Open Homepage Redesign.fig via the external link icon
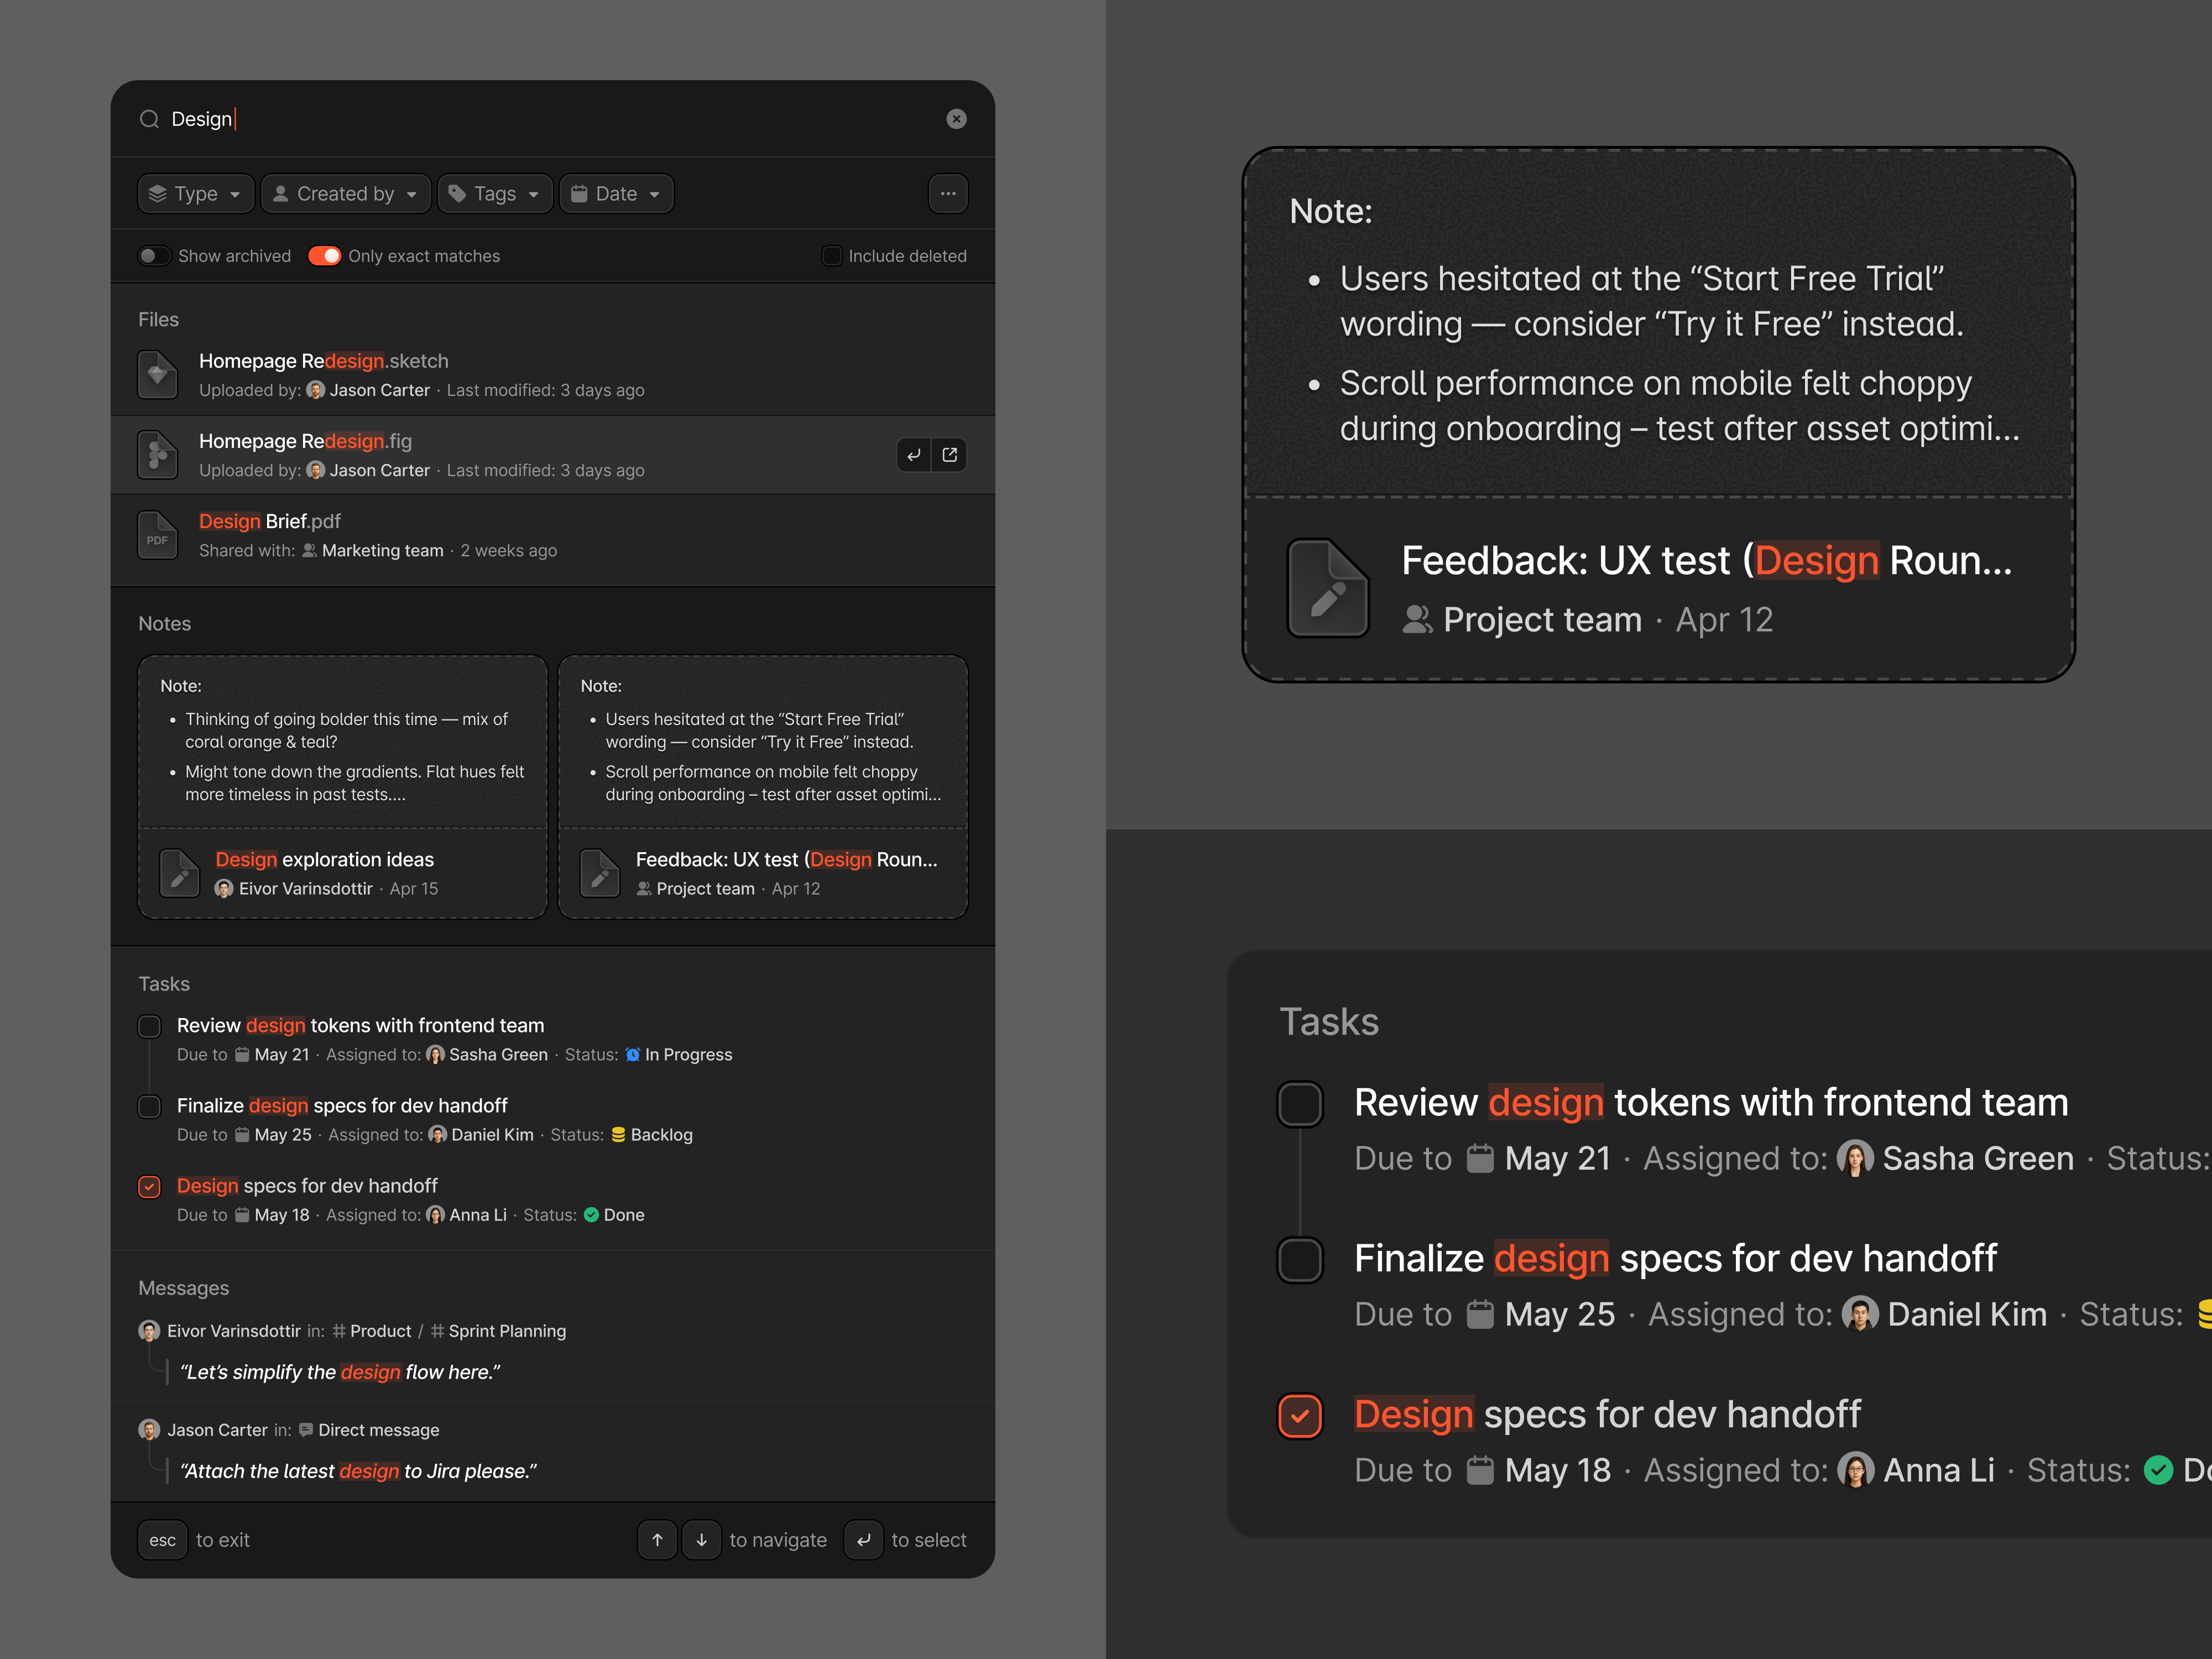This screenshot has width=2212, height=1659. click(x=949, y=455)
